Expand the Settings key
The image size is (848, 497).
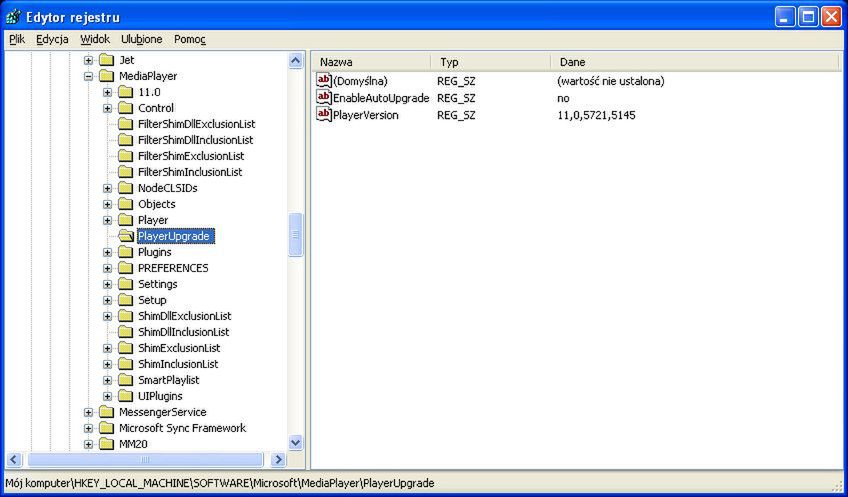[x=107, y=284]
